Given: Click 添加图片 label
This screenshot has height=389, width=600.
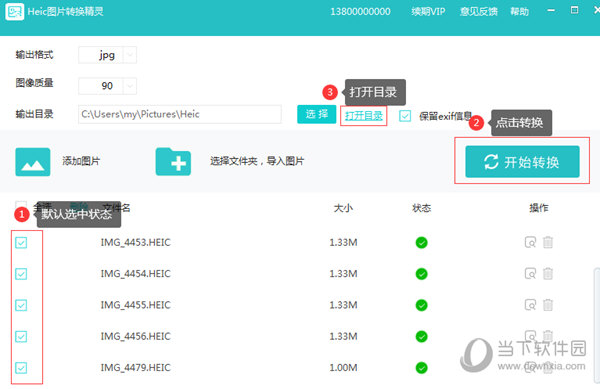Looking at the screenshot, I should click(x=81, y=161).
